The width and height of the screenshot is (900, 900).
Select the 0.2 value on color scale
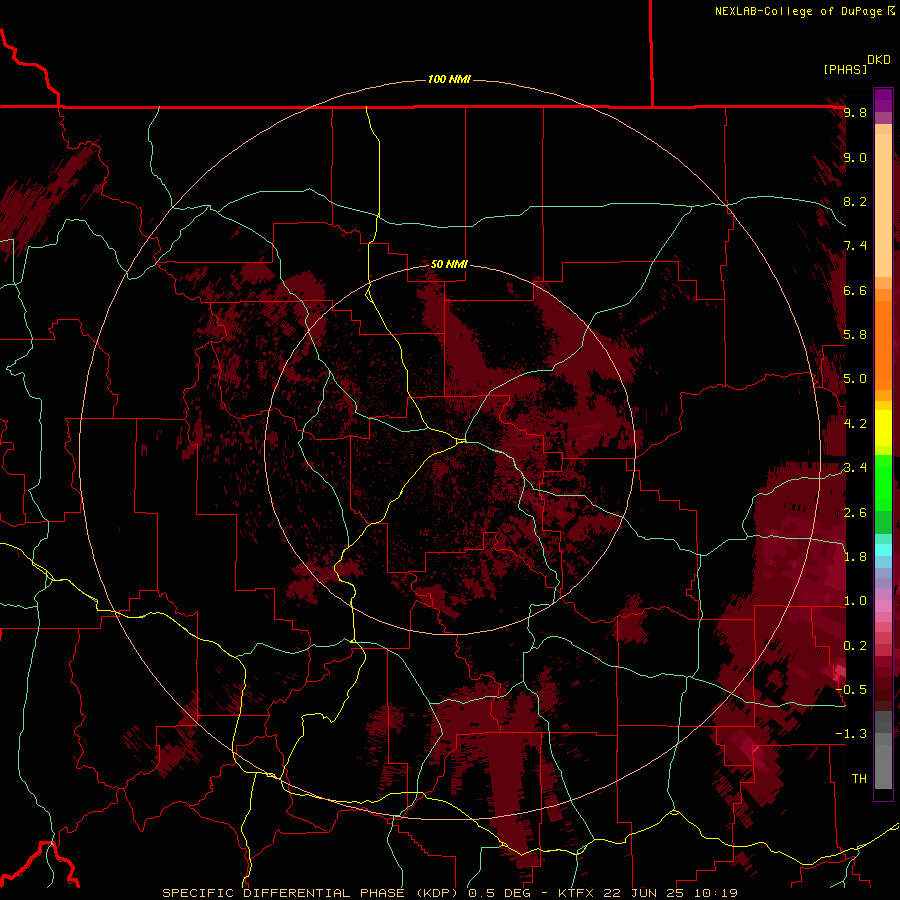(x=855, y=645)
